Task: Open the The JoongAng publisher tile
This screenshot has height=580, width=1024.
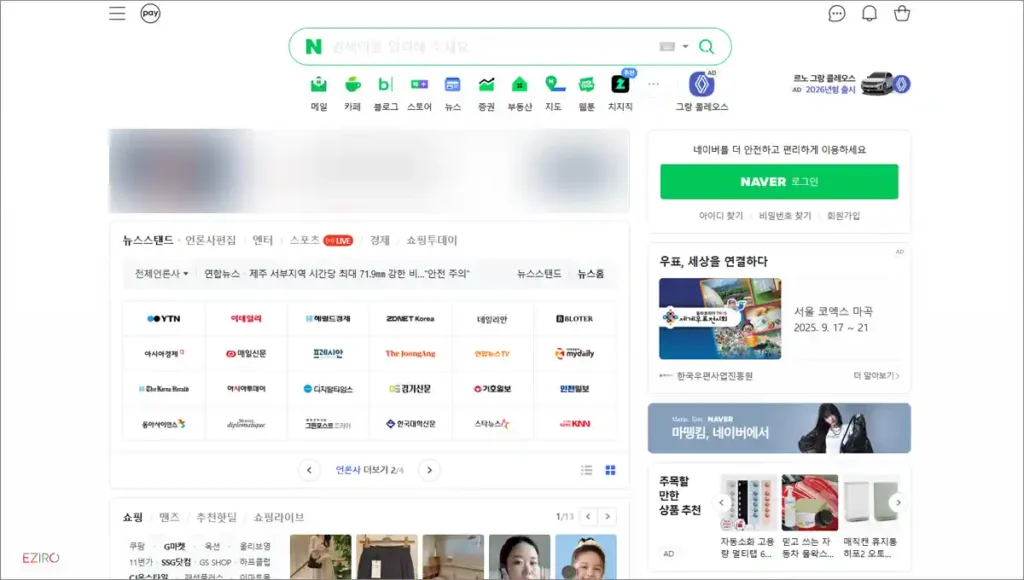Action: click(x=410, y=353)
